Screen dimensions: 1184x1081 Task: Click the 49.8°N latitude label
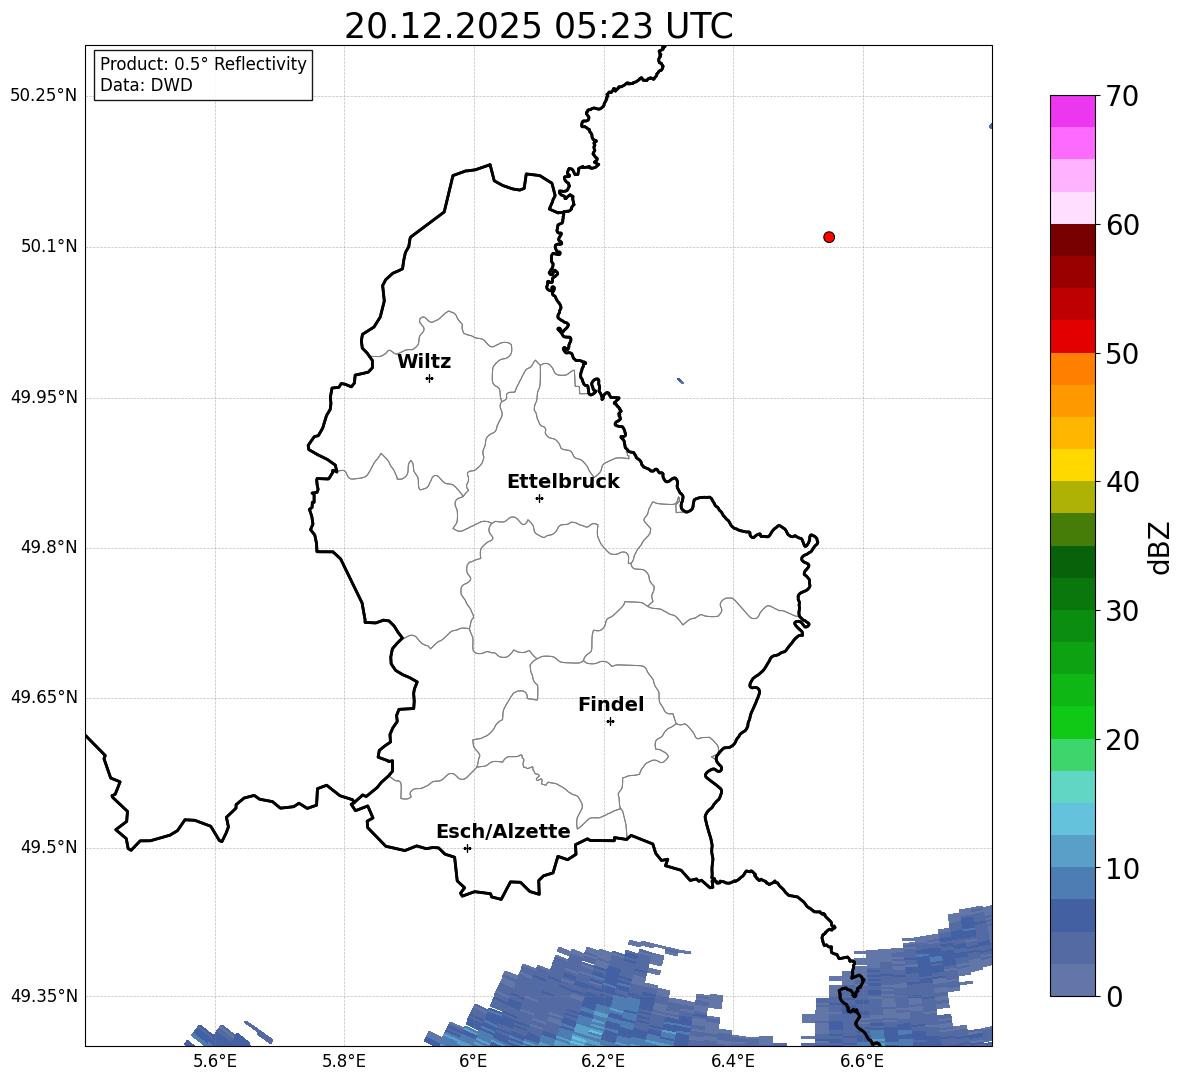49,547
